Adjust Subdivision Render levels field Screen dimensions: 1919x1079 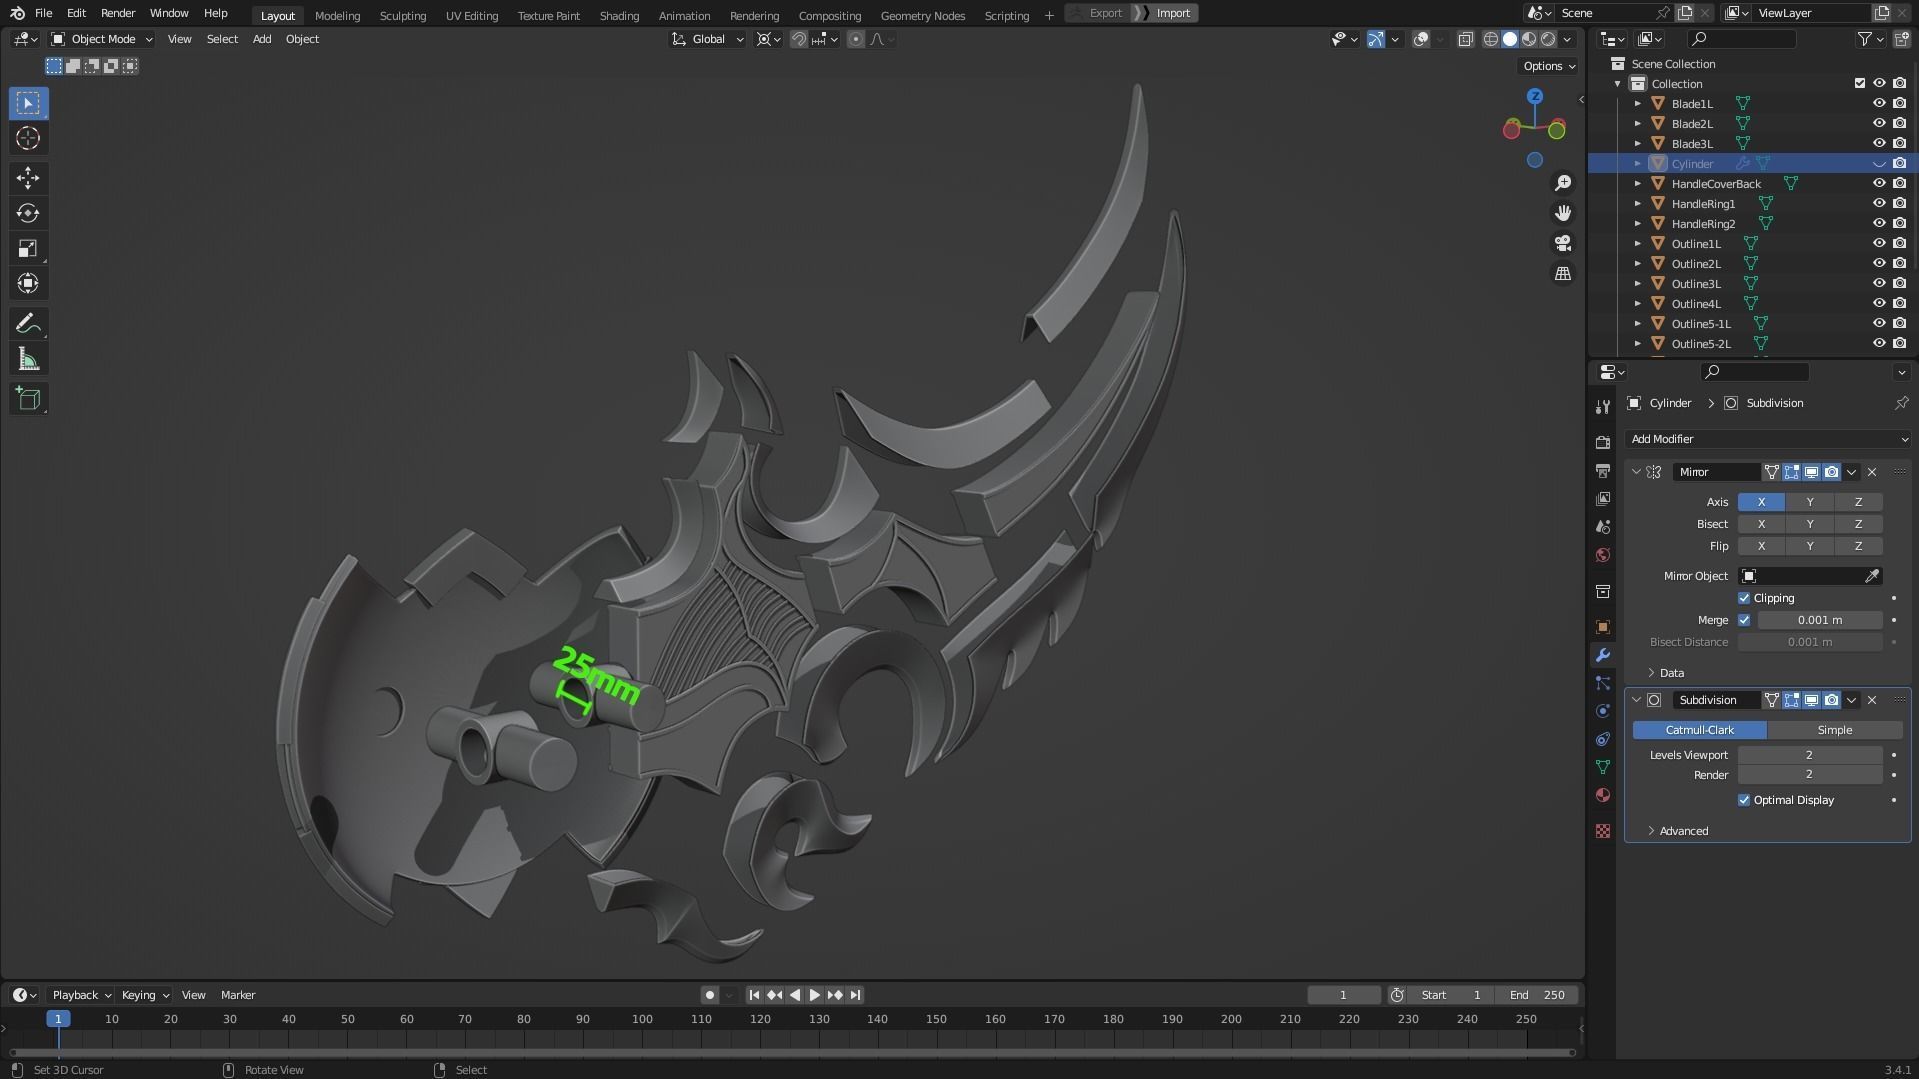point(1809,775)
